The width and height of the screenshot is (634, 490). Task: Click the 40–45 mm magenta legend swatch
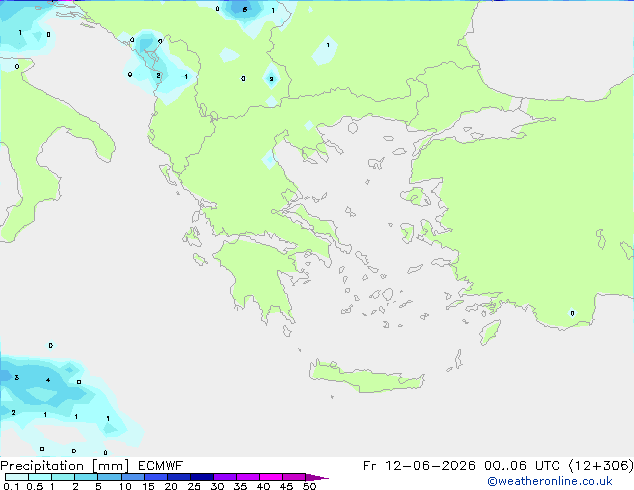[x=271, y=477]
